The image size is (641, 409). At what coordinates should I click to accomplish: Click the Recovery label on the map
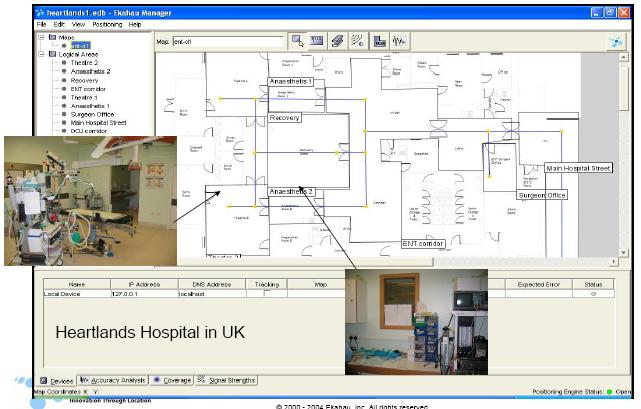coord(285,118)
